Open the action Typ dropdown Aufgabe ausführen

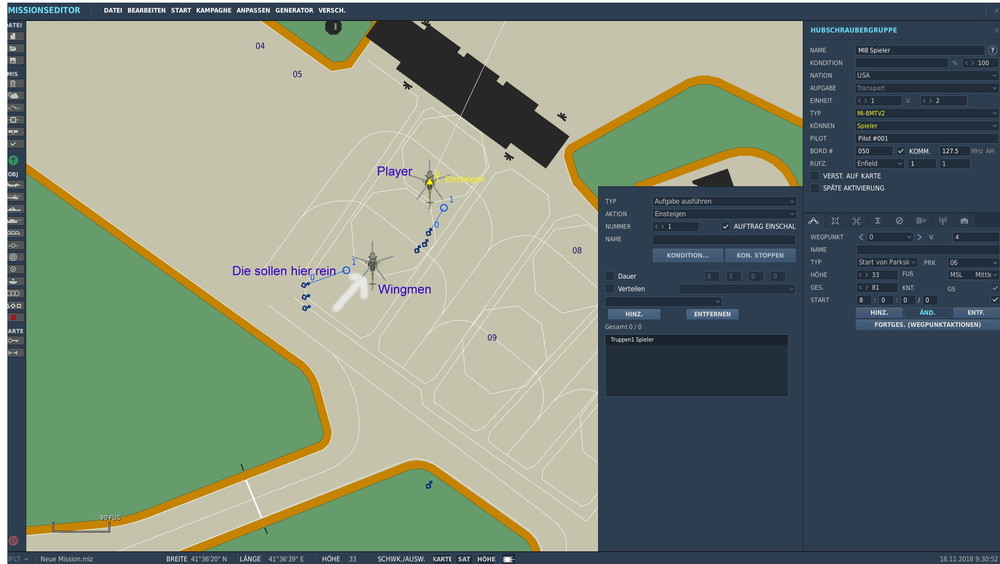click(724, 201)
